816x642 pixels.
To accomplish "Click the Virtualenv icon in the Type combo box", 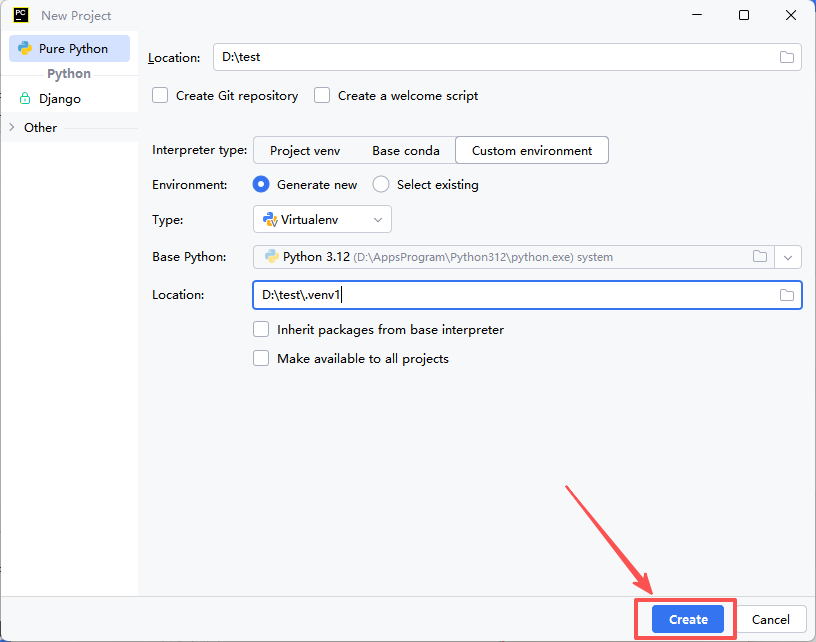I will tap(270, 220).
